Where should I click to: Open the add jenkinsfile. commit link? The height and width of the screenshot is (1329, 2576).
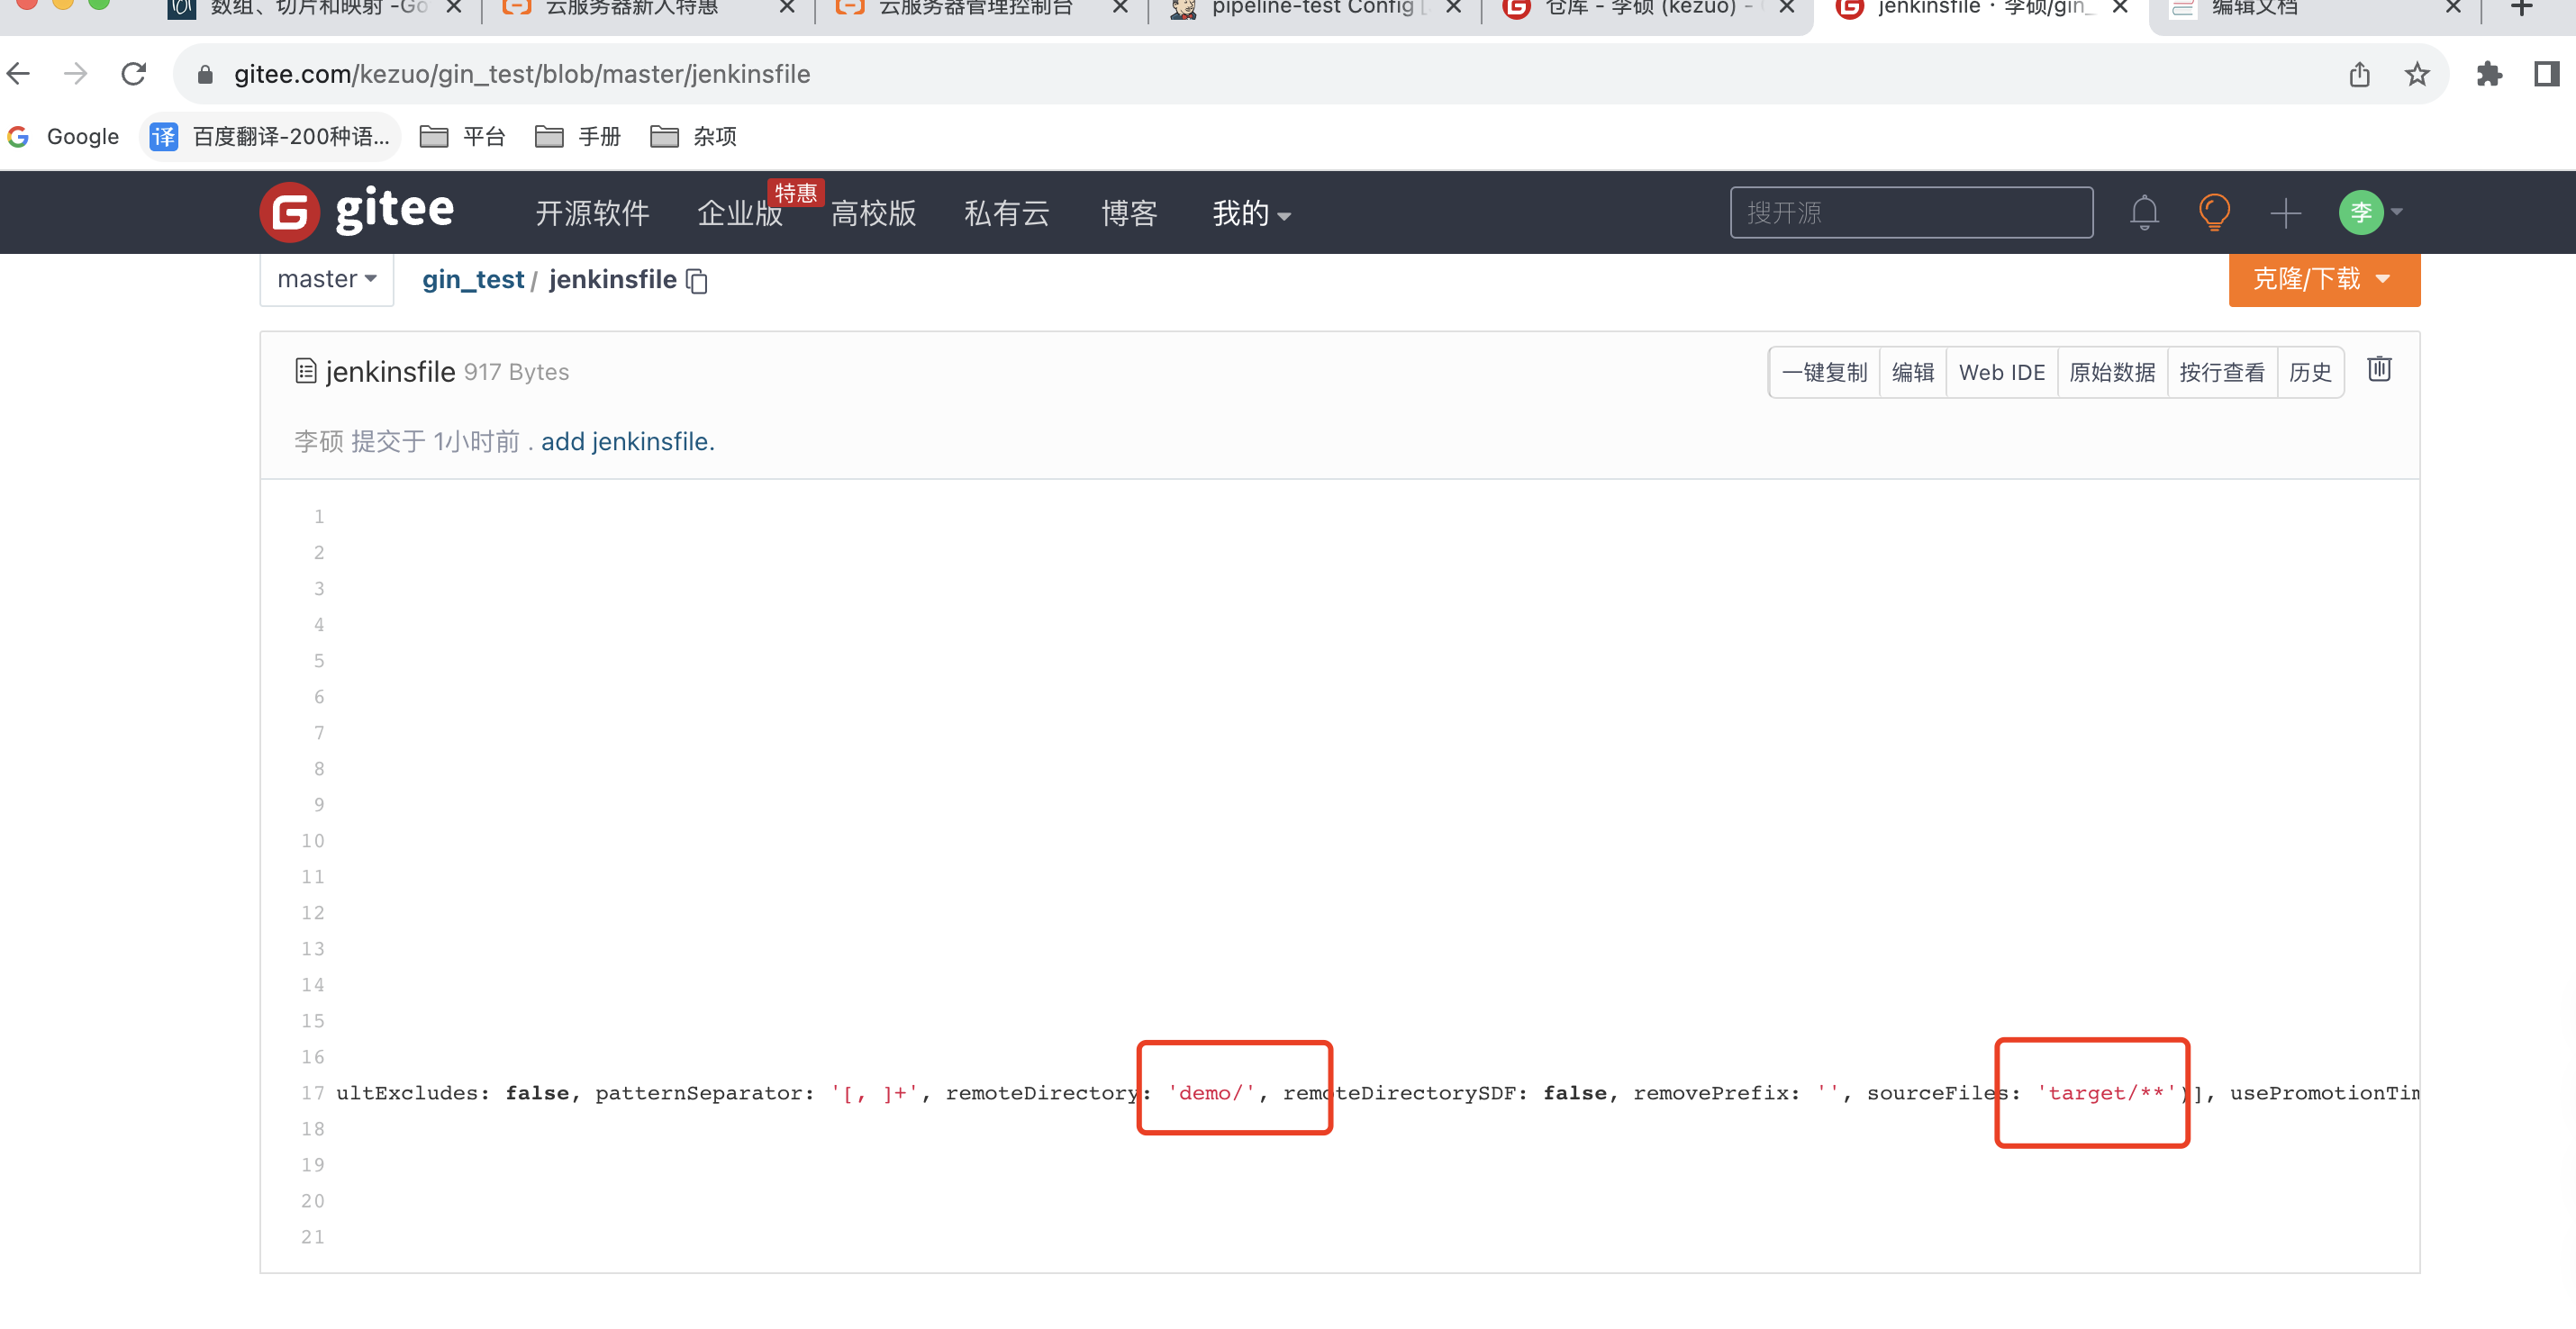click(627, 441)
